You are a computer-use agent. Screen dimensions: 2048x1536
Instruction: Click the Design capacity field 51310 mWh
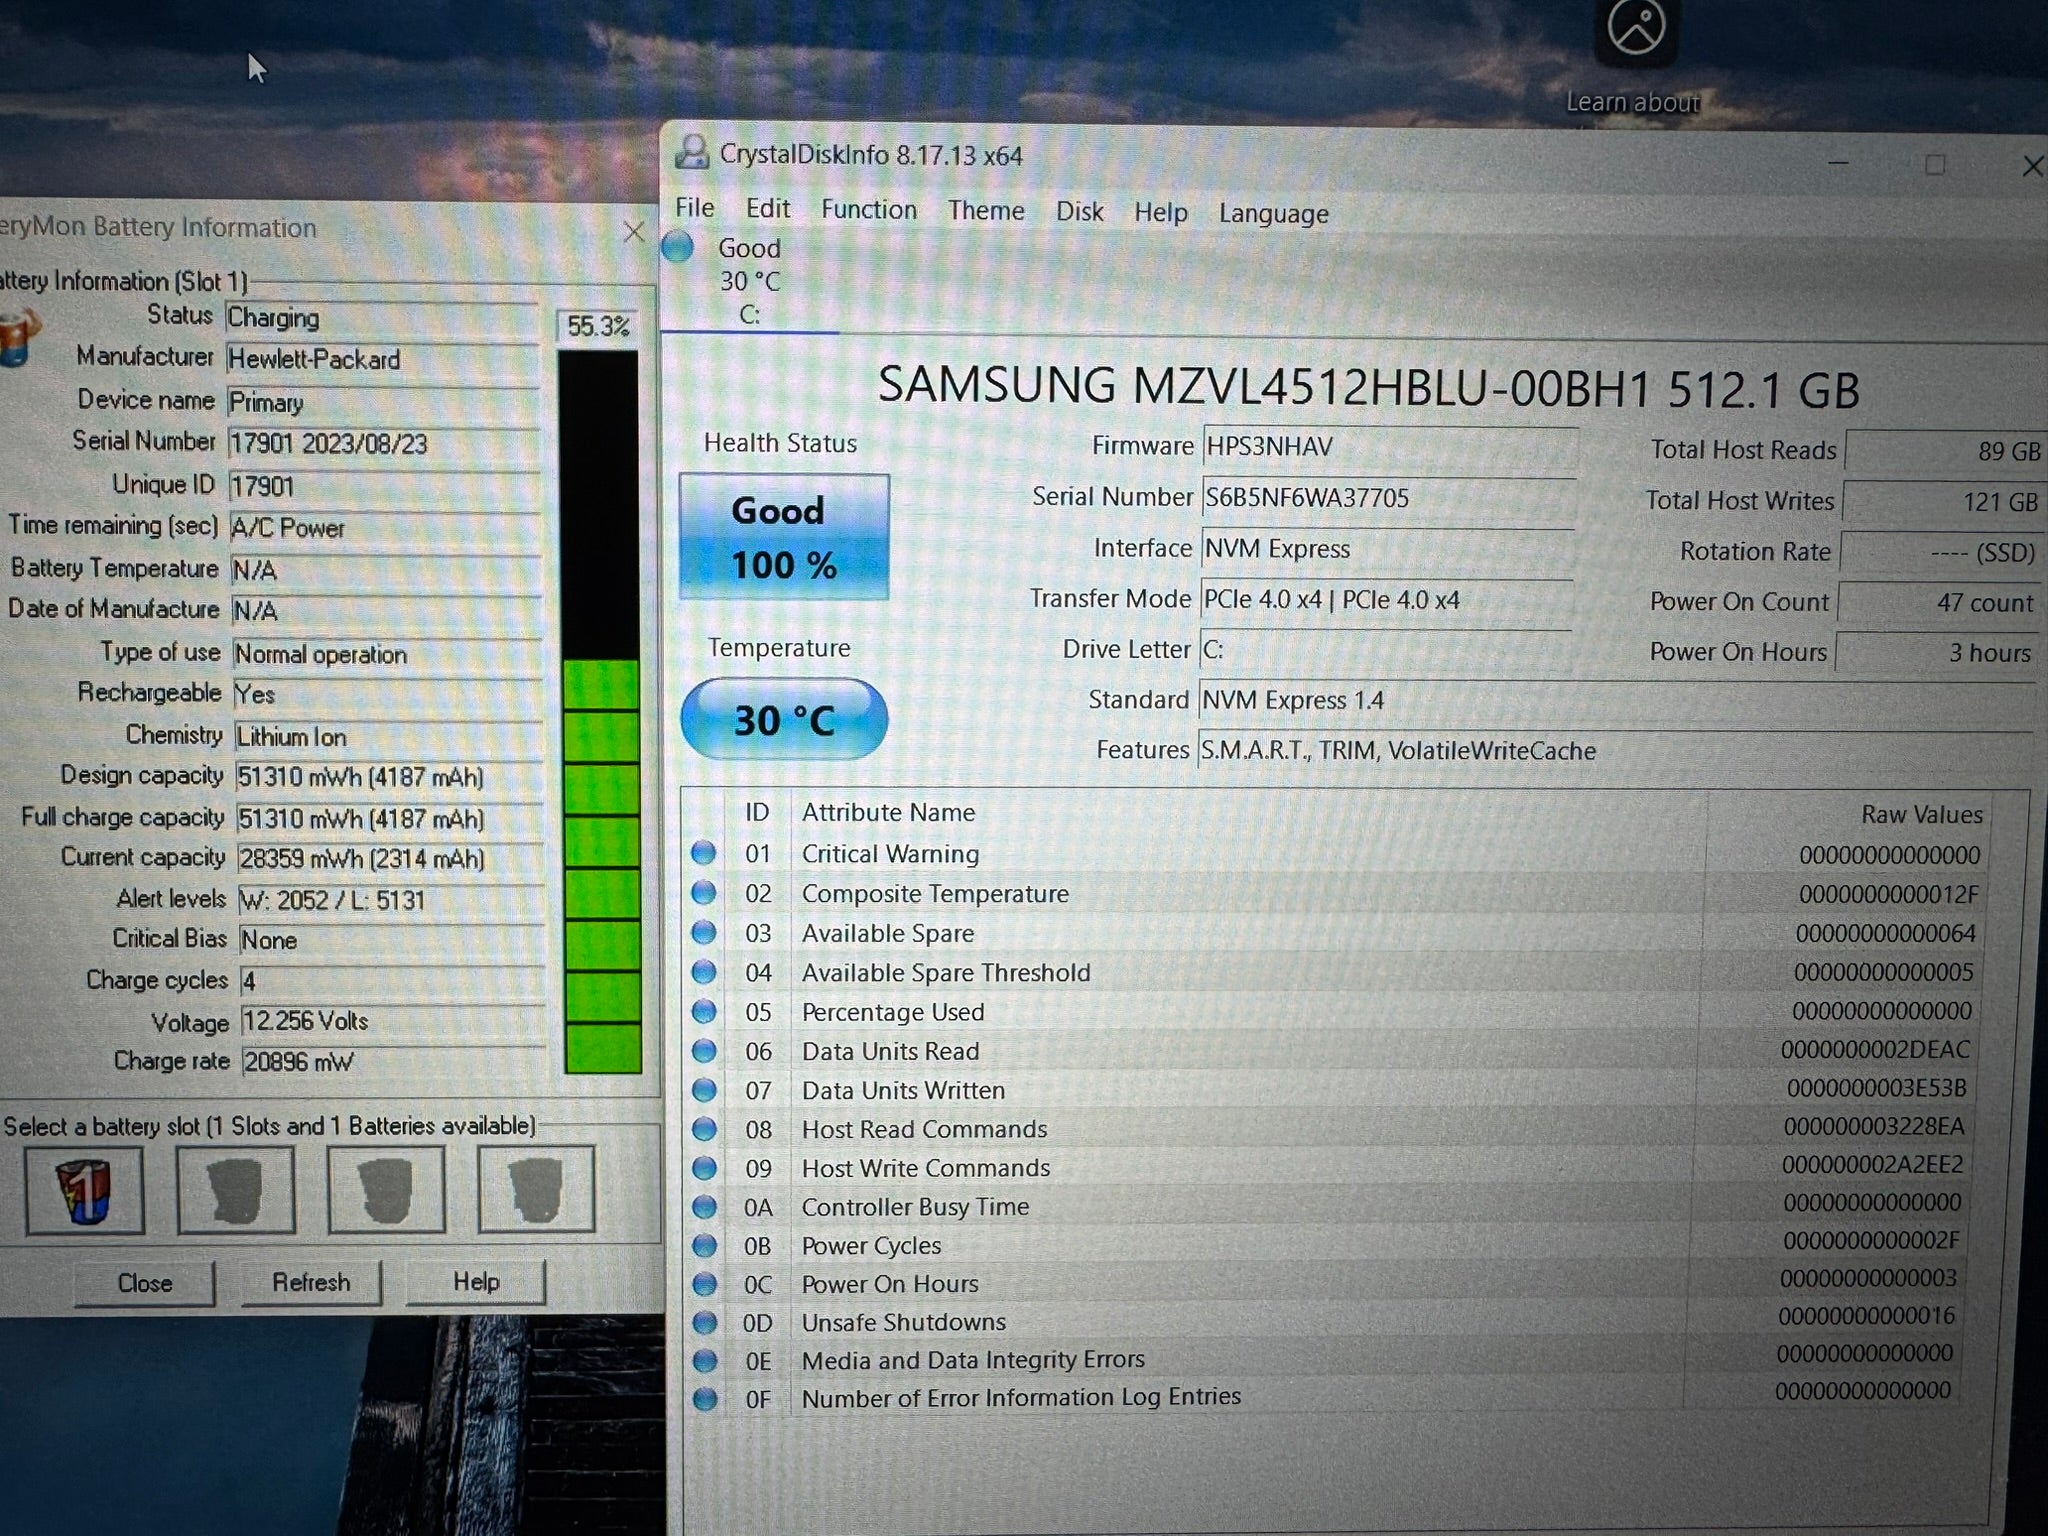[390, 777]
